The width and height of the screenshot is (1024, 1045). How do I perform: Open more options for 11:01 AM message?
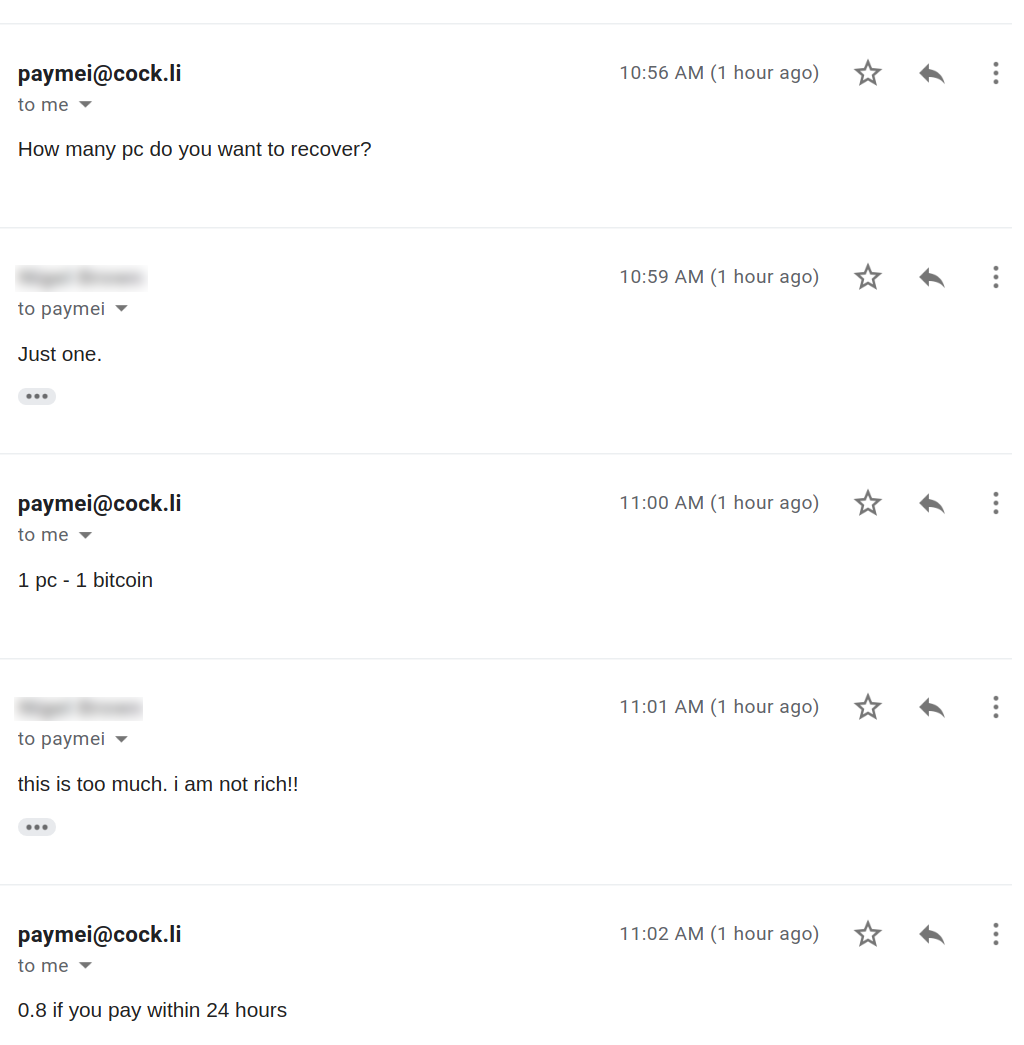pyautogui.click(x=995, y=707)
